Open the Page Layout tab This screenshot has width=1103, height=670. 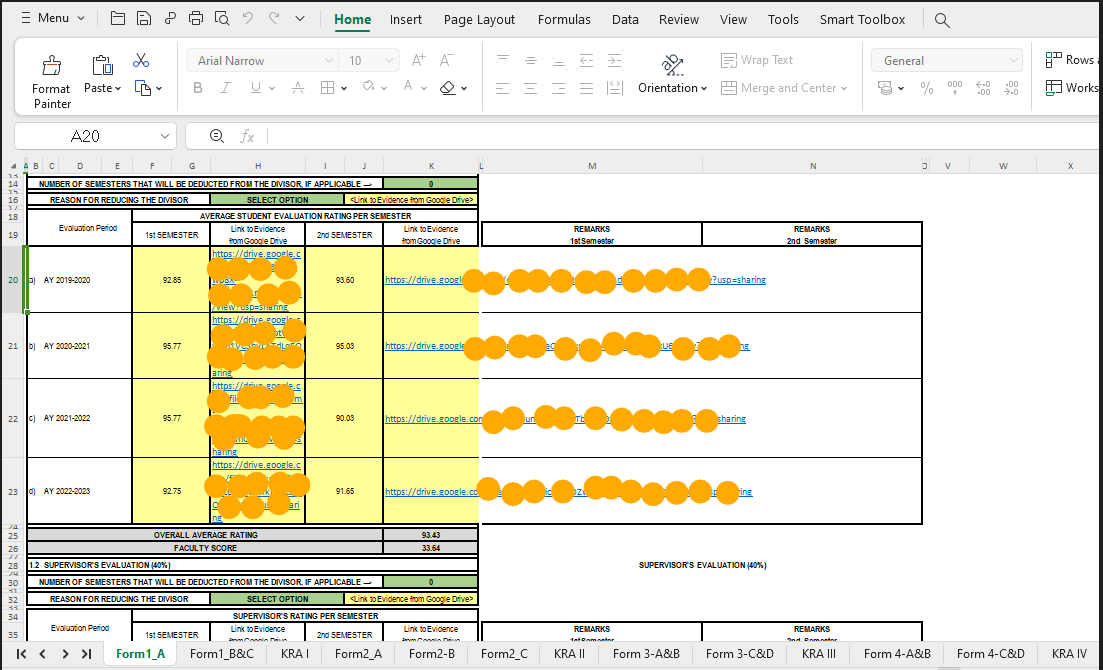pos(479,20)
